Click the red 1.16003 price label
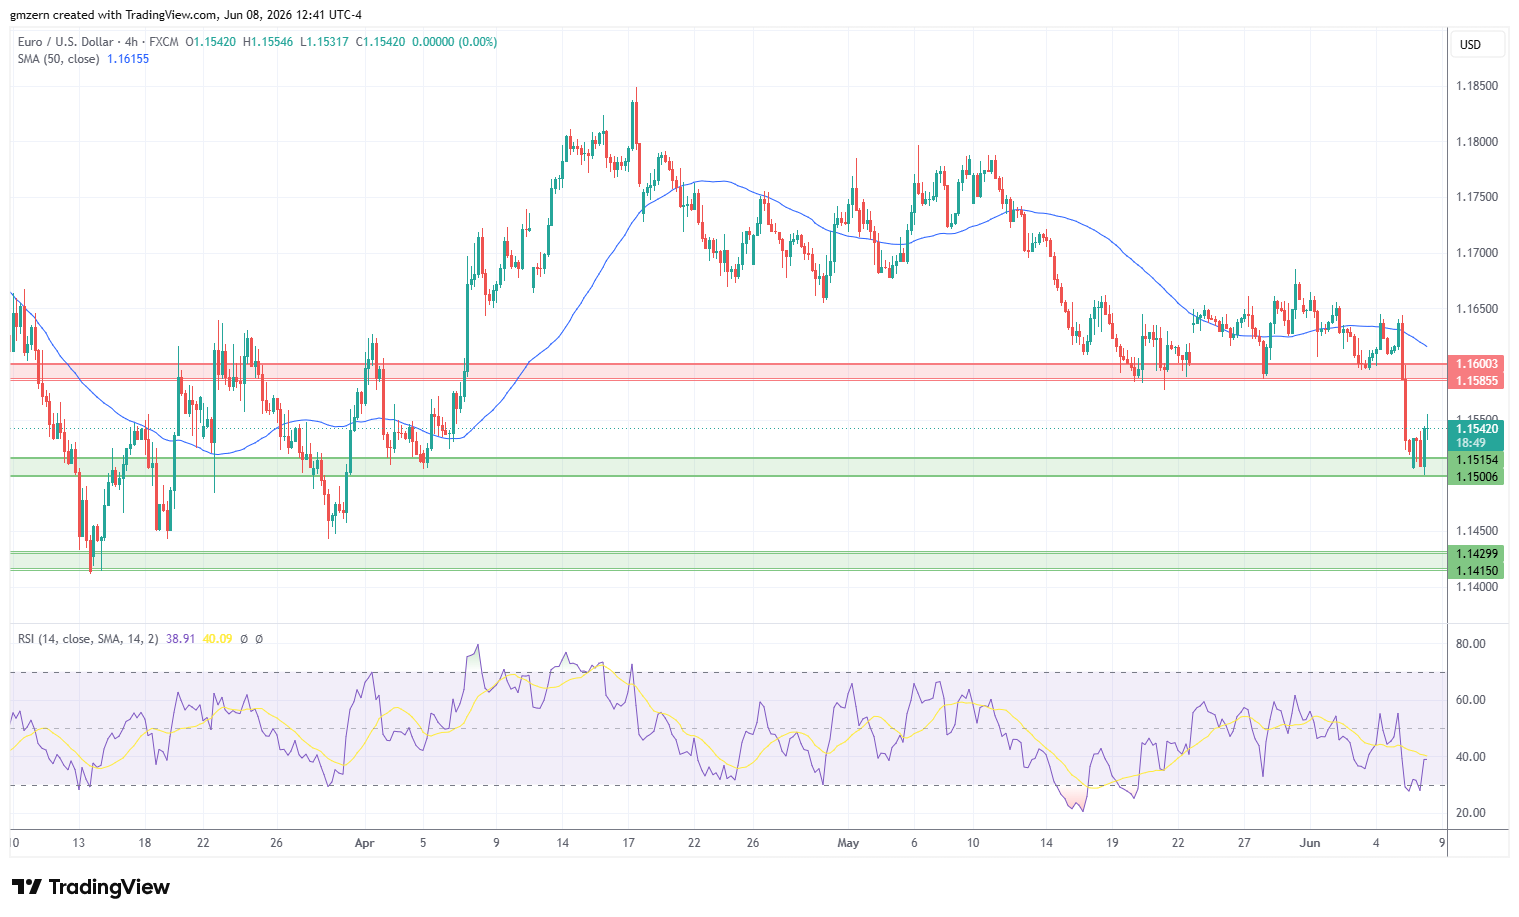This screenshot has width=1519, height=917. pyautogui.click(x=1476, y=364)
